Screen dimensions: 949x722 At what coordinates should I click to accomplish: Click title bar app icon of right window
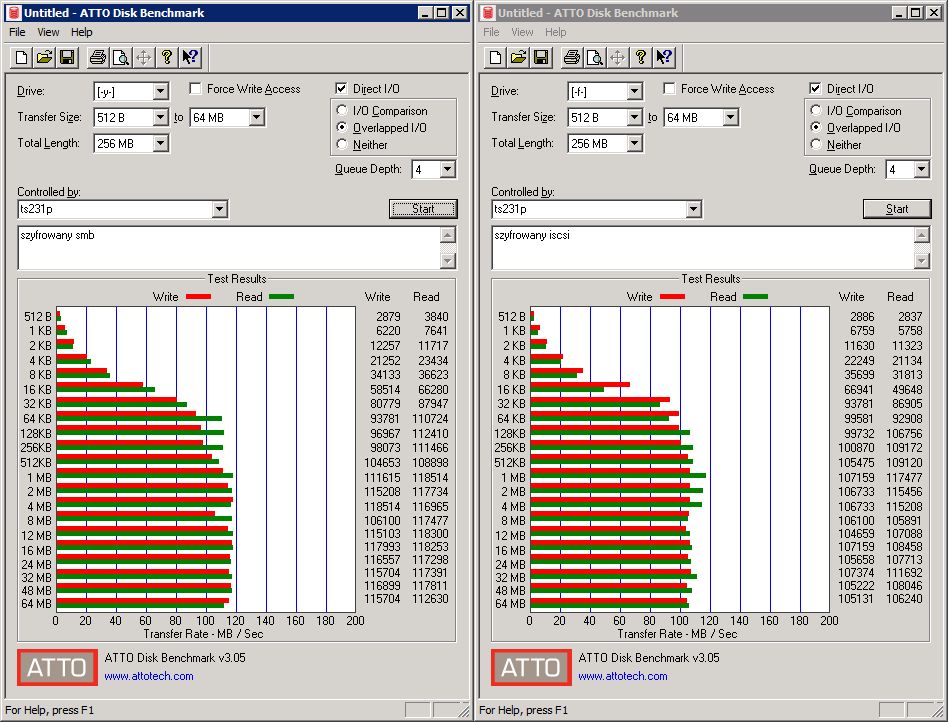pyautogui.click(x=488, y=13)
